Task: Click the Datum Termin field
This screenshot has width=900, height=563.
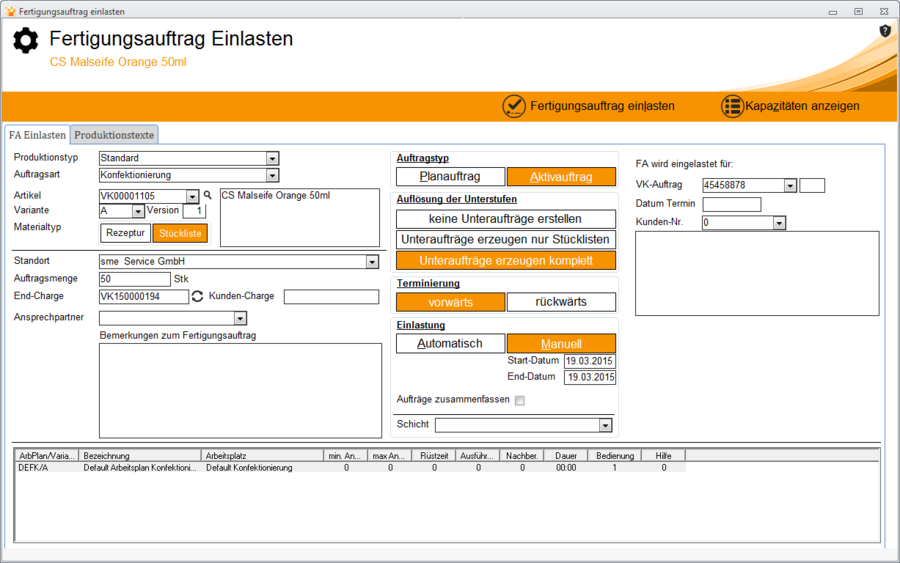Action: pos(732,204)
